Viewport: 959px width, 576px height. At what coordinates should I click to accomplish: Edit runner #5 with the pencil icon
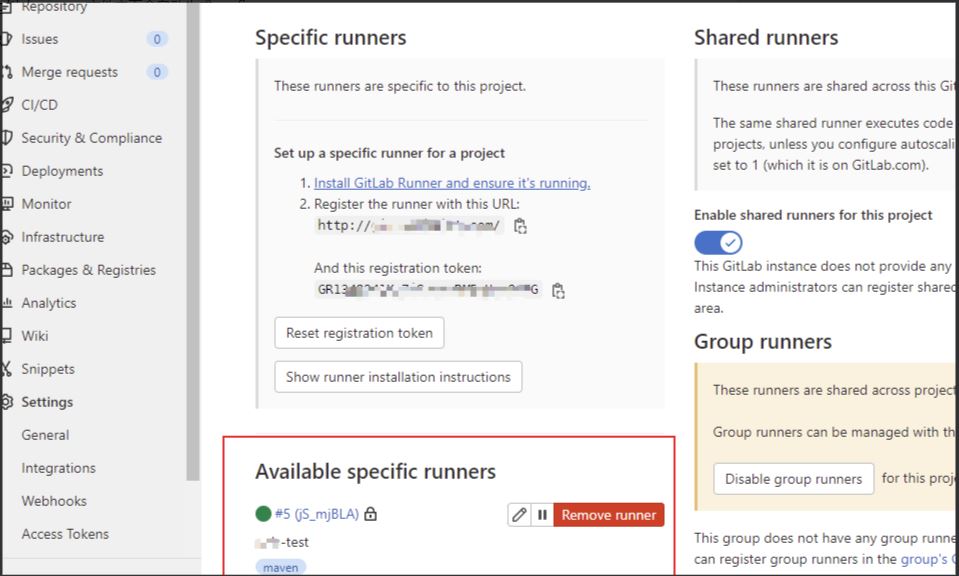pos(517,514)
